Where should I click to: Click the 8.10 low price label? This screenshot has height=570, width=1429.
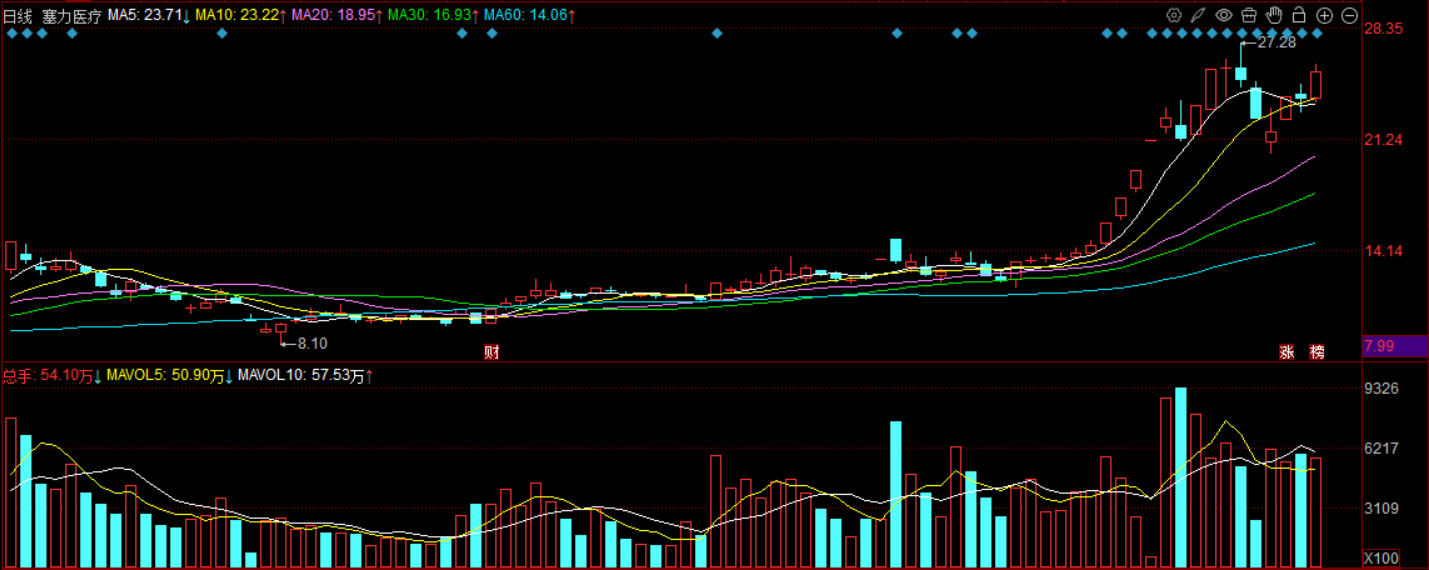pyautogui.click(x=312, y=343)
